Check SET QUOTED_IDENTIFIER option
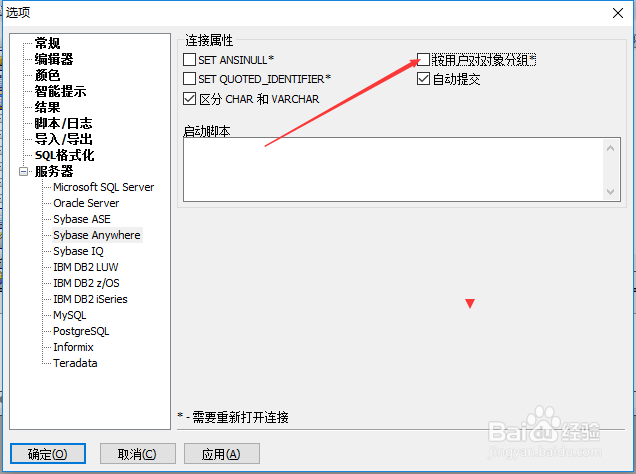This screenshot has height=474, width=636. pos(189,78)
